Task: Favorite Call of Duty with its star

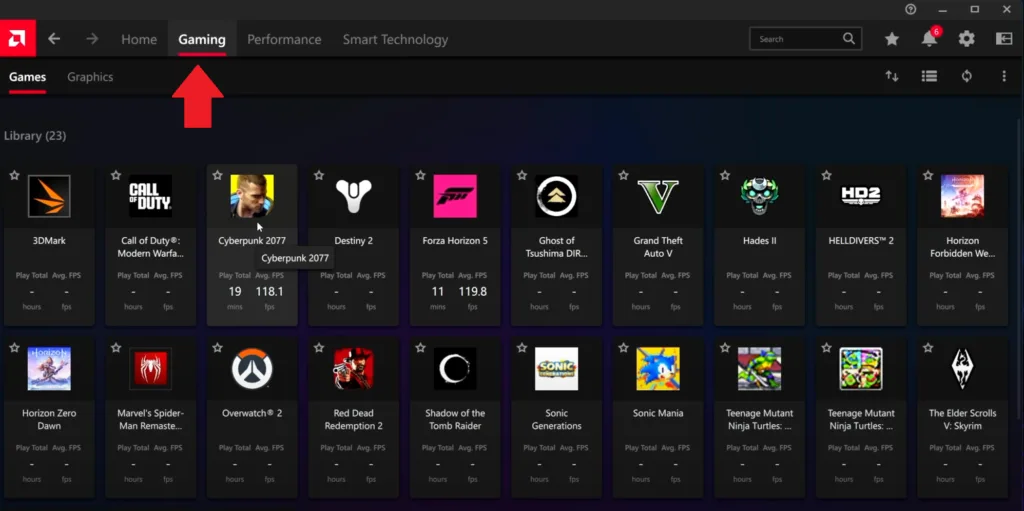Action: tap(116, 176)
